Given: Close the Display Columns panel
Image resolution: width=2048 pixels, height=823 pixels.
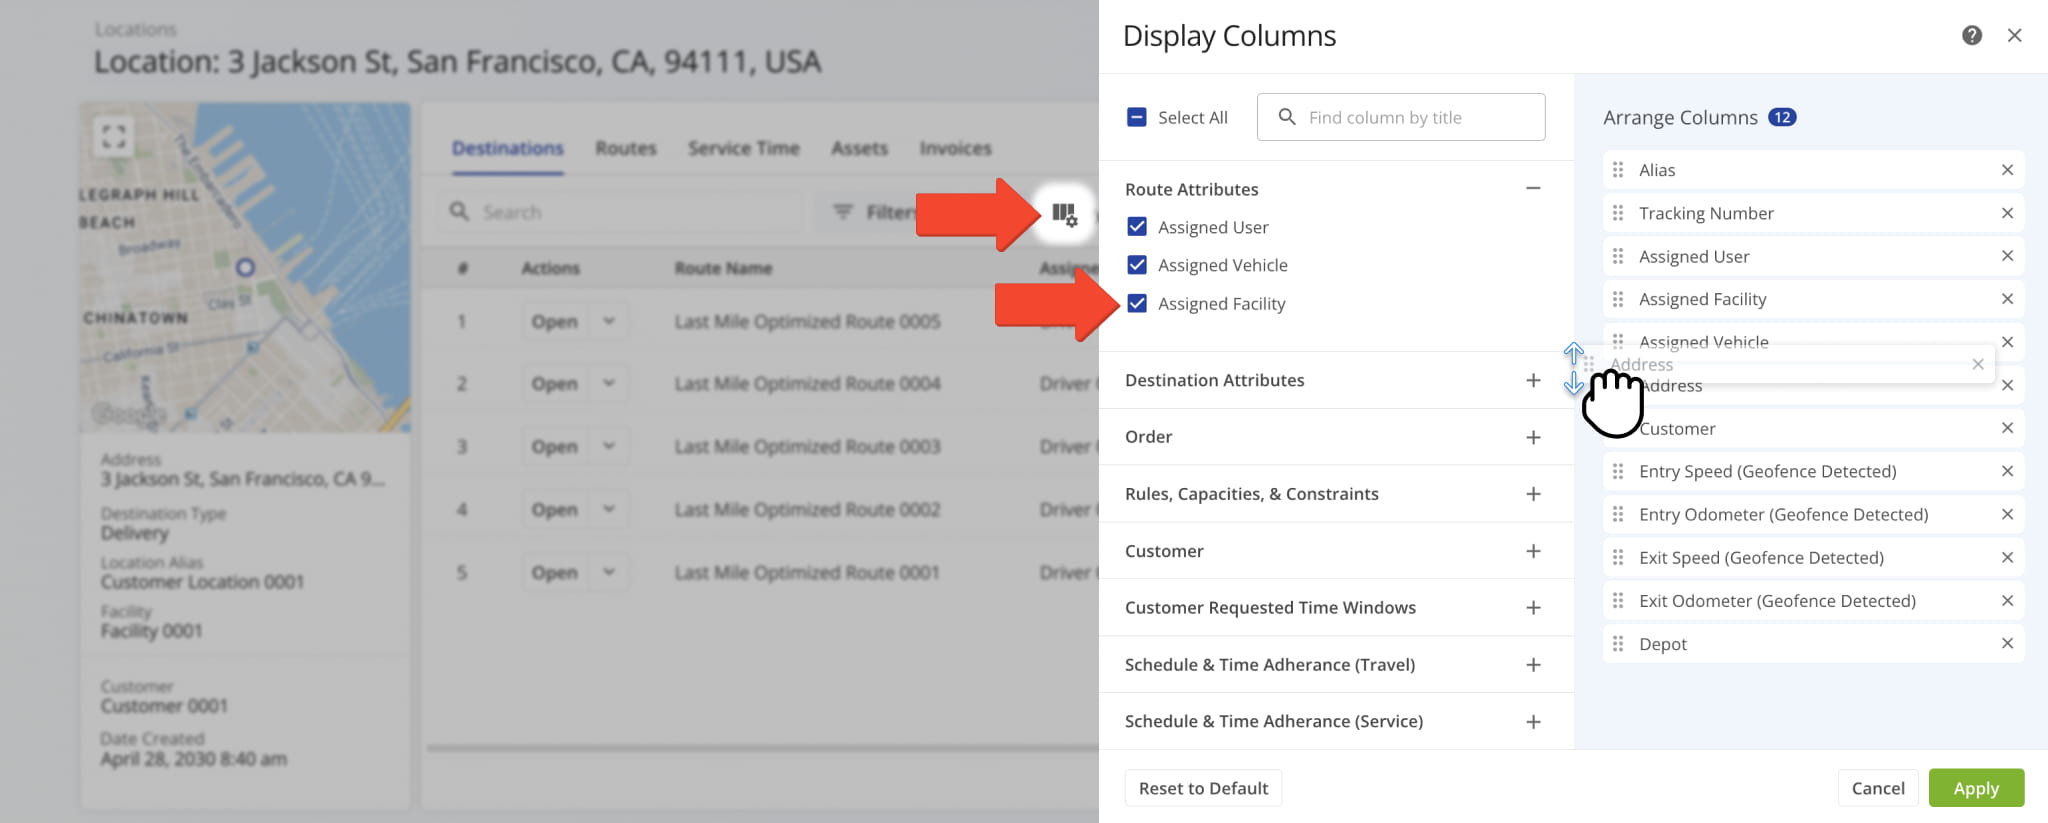Looking at the screenshot, I should (x=2014, y=36).
